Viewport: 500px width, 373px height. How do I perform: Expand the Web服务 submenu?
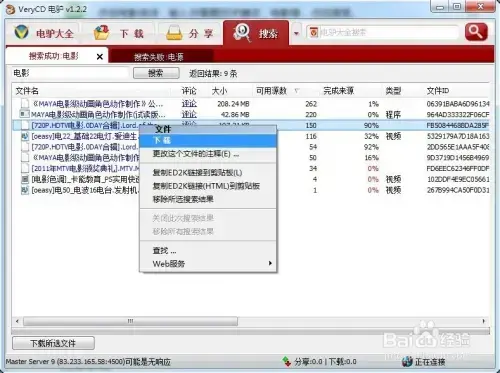pos(208,264)
